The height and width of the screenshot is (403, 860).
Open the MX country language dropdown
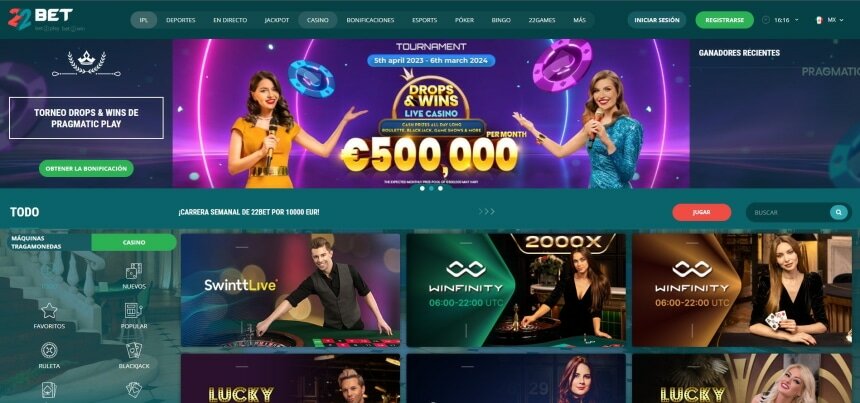[830, 20]
